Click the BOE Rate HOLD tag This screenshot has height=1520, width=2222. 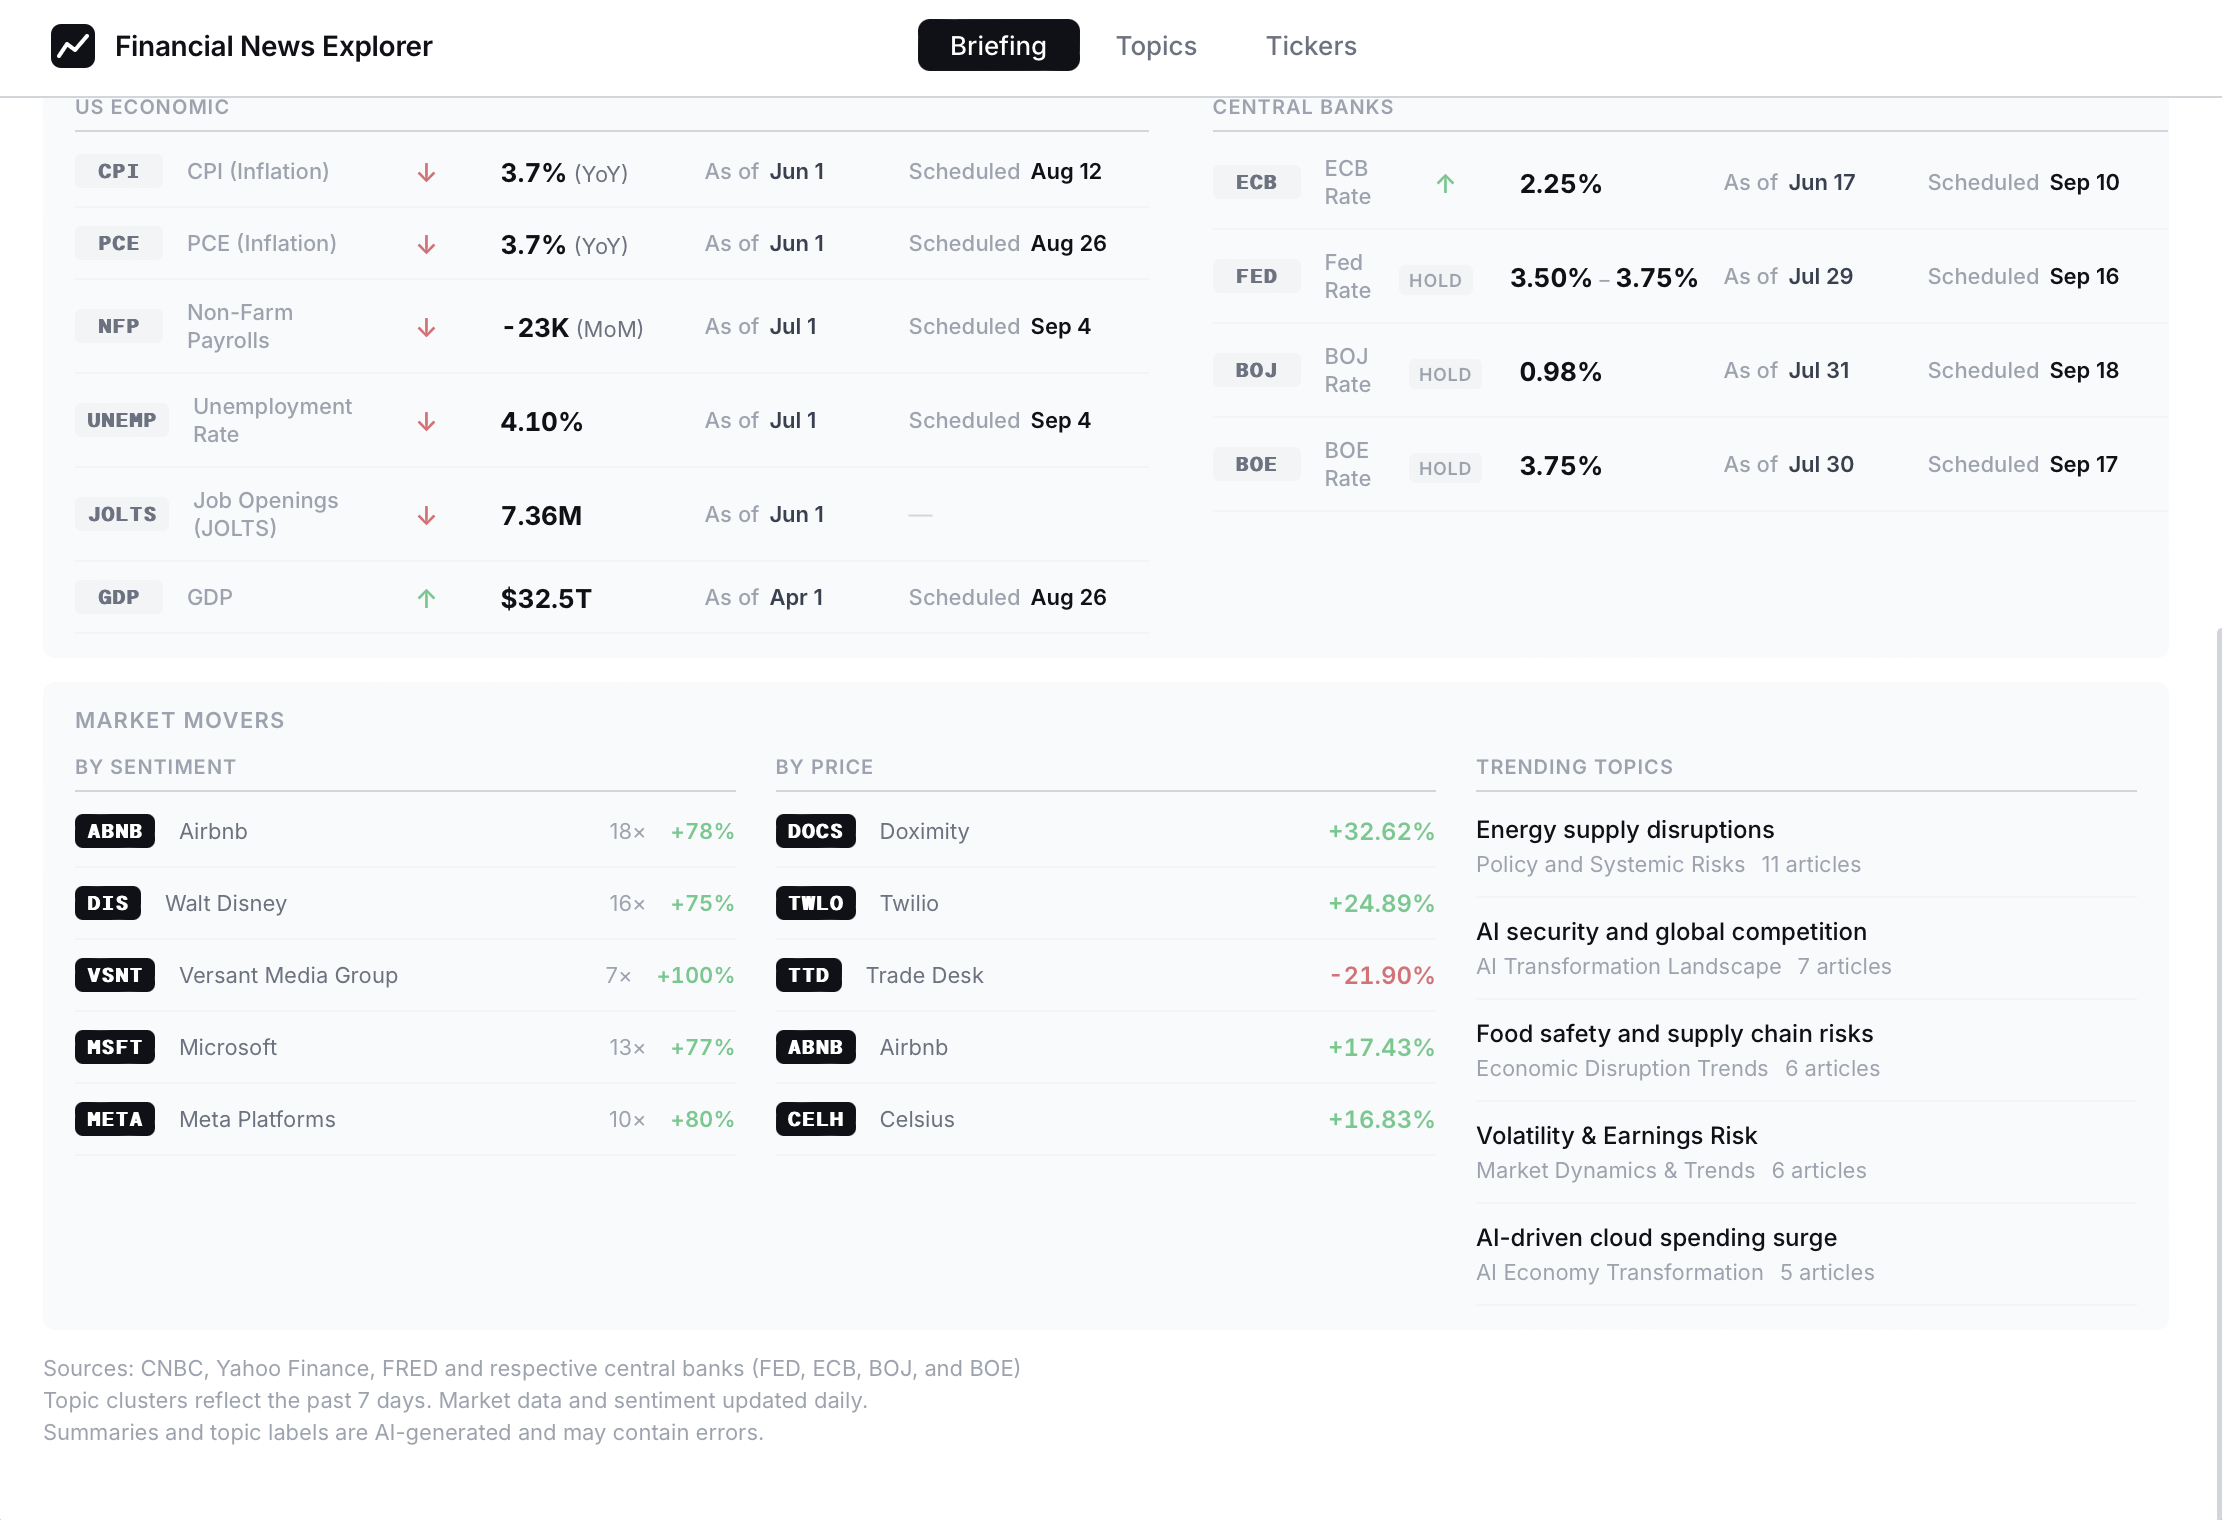coord(1445,469)
